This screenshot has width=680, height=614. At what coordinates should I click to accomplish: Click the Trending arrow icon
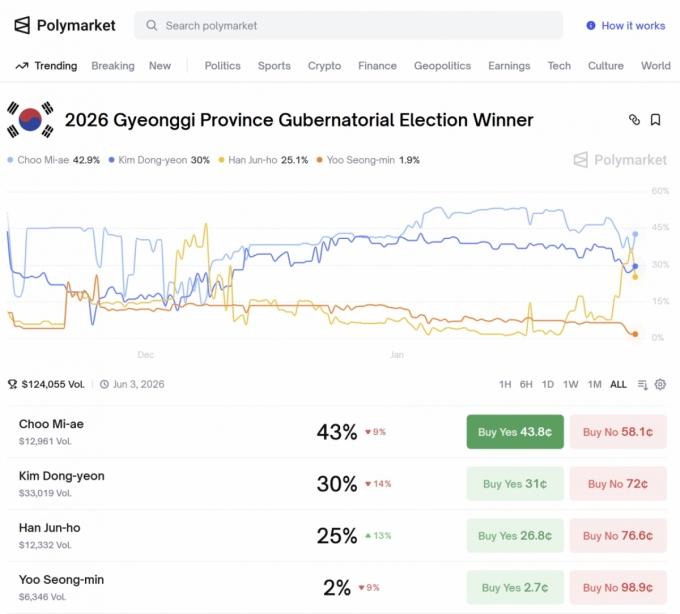pyautogui.click(x=21, y=66)
